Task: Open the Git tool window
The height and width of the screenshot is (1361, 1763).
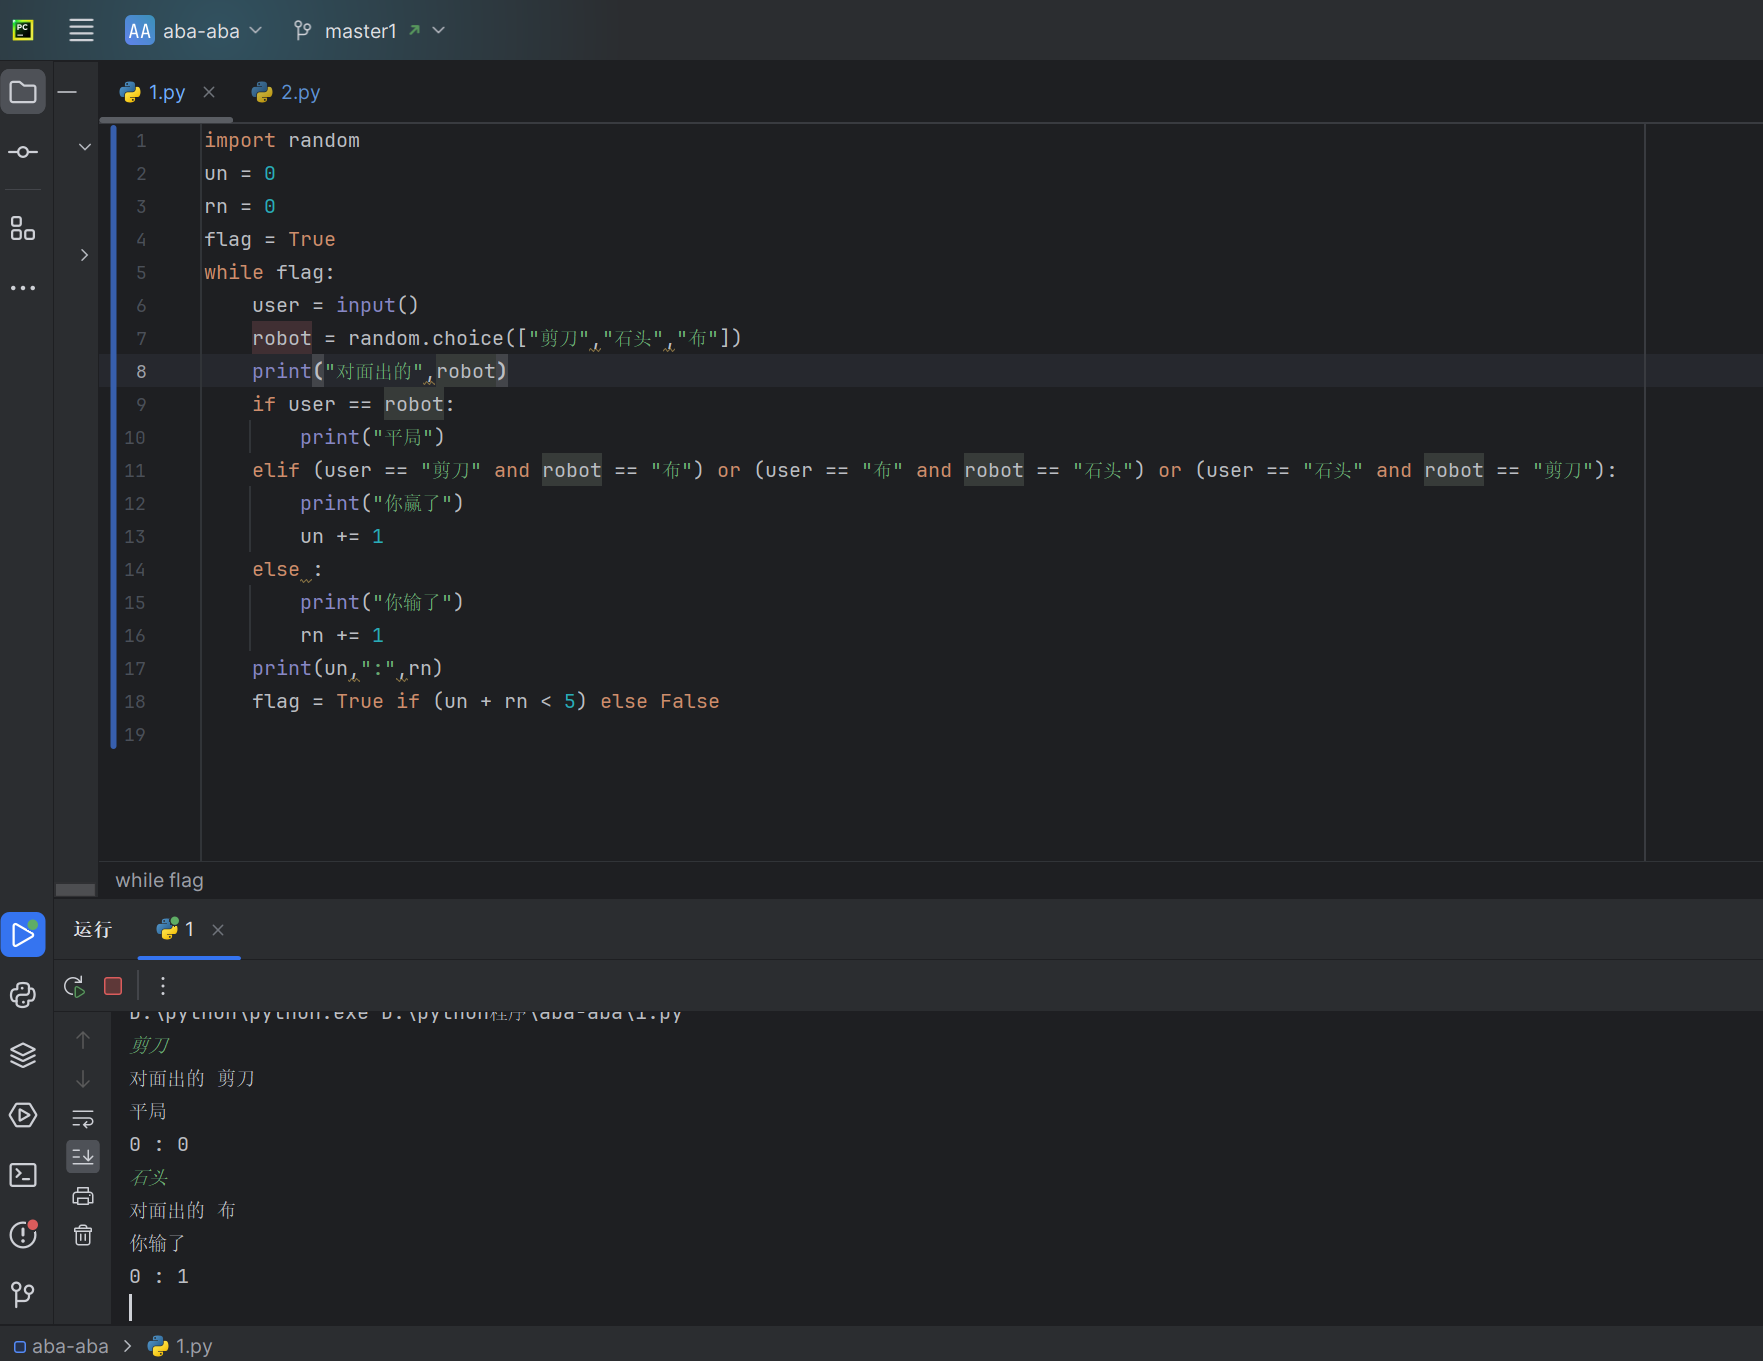Action: (23, 1295)
